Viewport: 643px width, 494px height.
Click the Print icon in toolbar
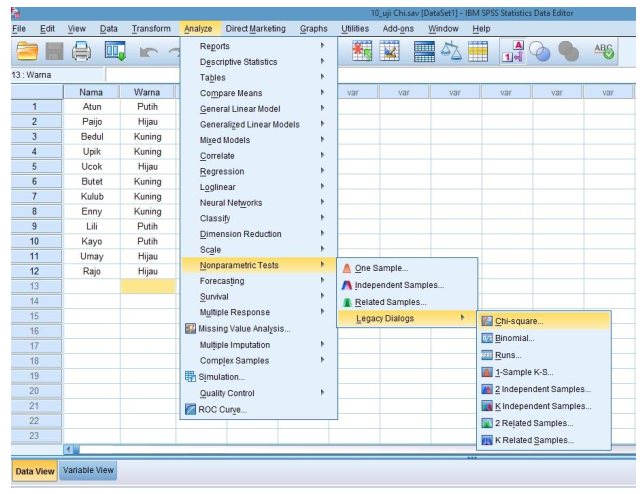(81, 52)
